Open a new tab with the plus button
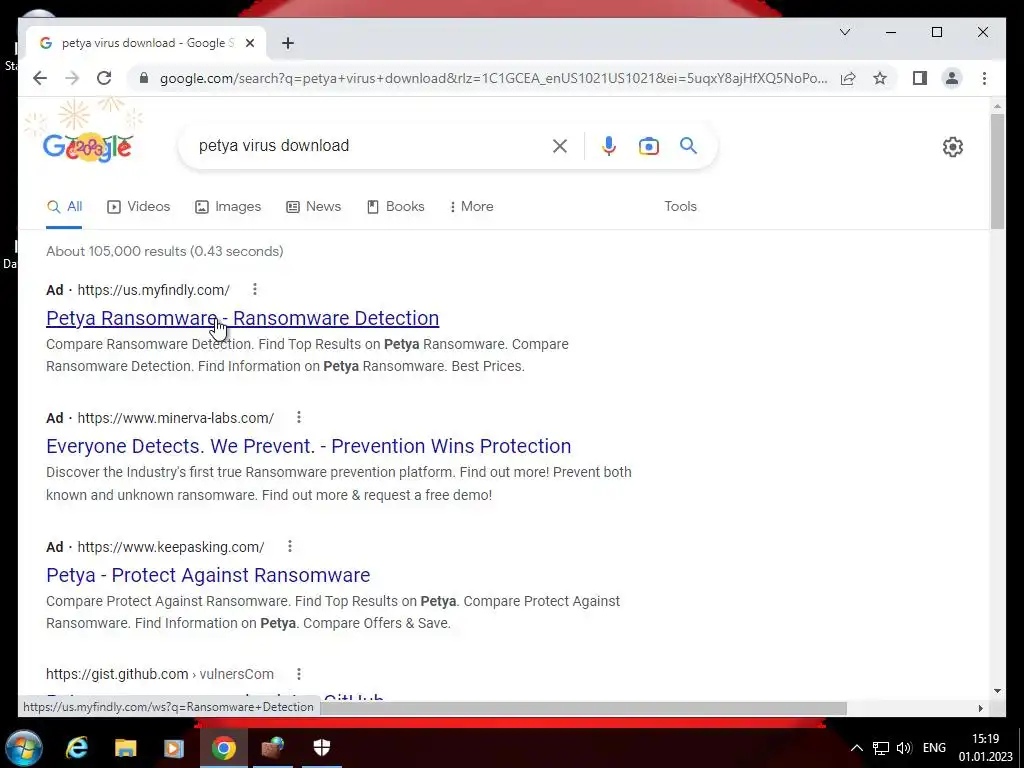1024x768 pixels. 288,43
